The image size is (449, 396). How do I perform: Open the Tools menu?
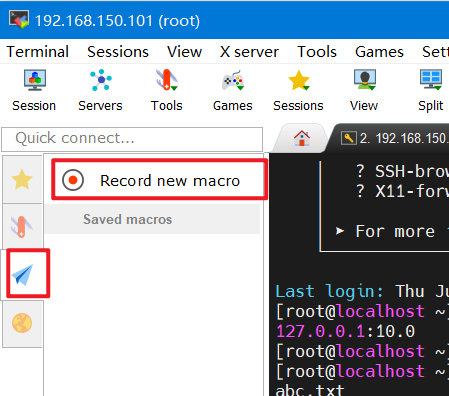(x=317, y=52)
